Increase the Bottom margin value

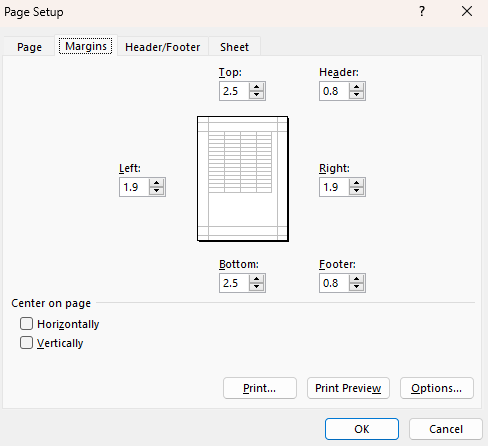click(256, 279)
